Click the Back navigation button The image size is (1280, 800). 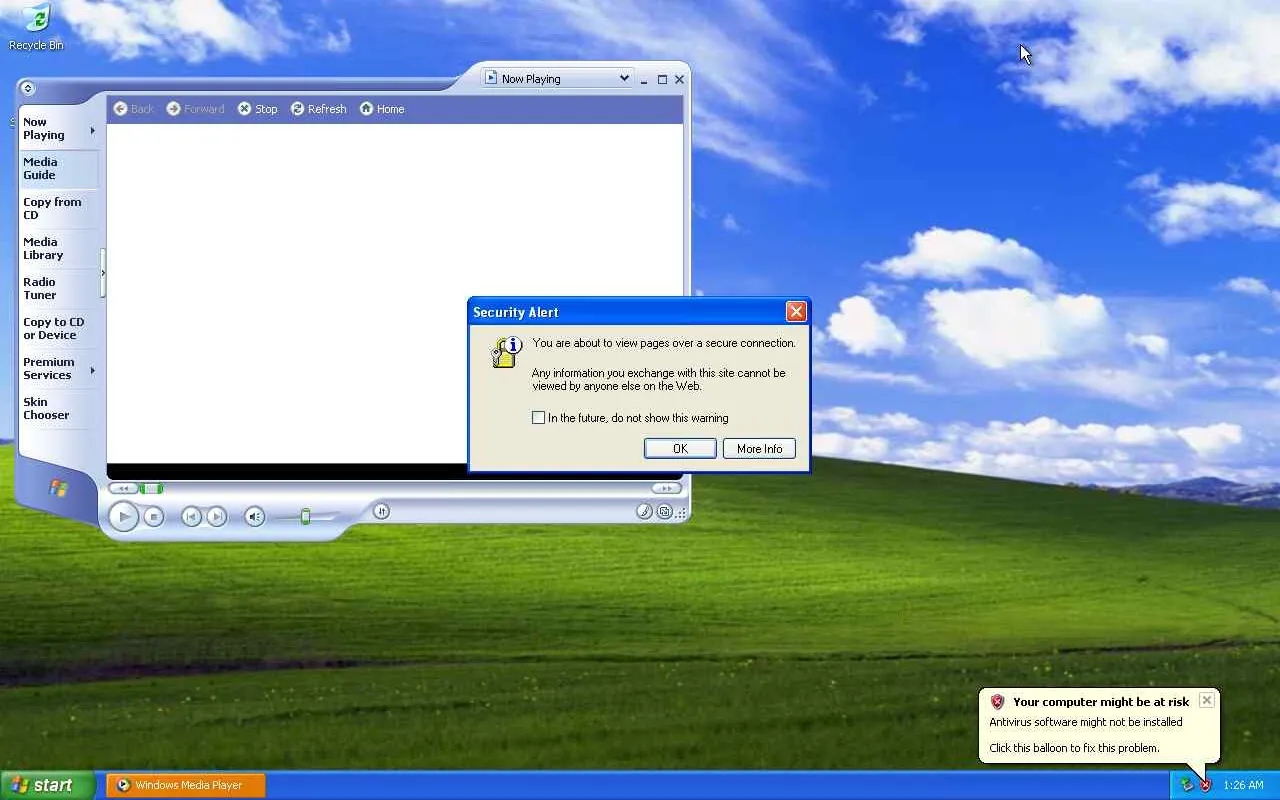pos(134,109)
